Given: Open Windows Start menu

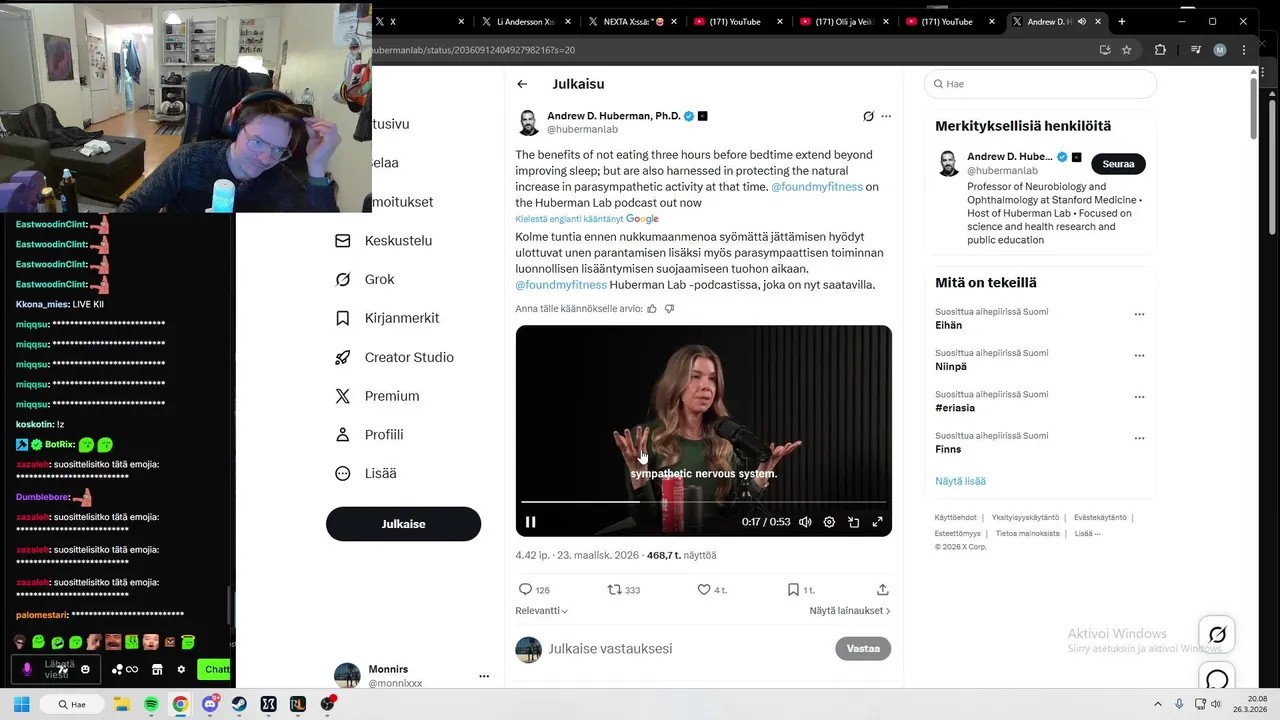Looking at the screenshot, I should click(x=21, y=704).
